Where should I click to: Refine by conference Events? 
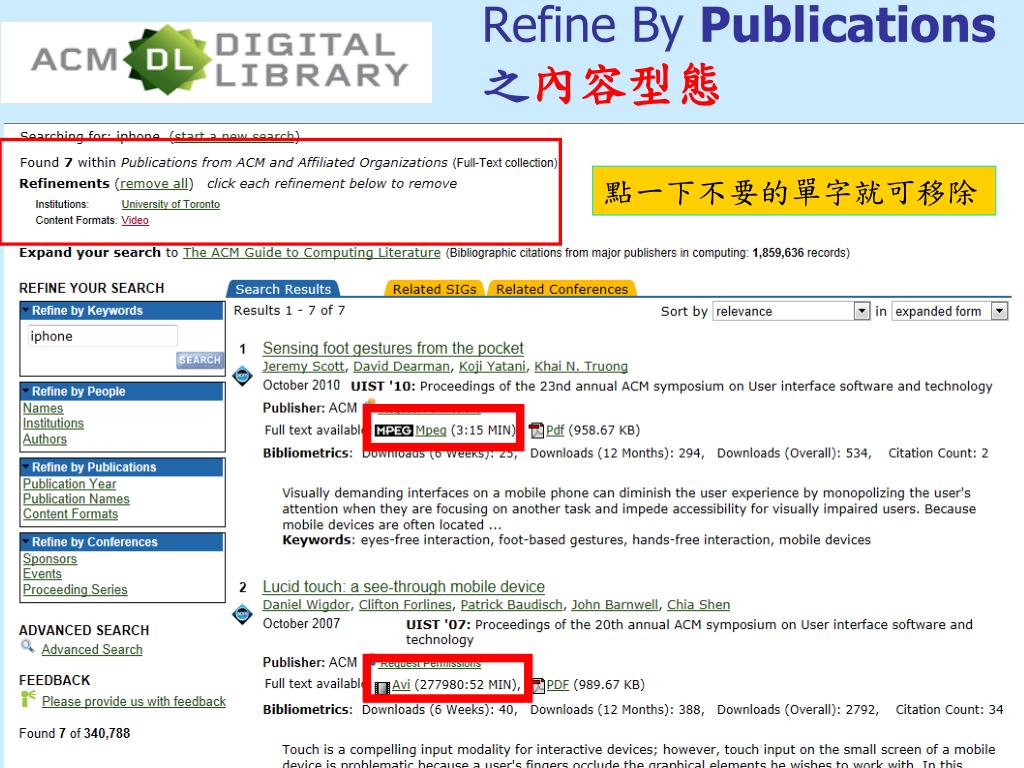(42, 574)
